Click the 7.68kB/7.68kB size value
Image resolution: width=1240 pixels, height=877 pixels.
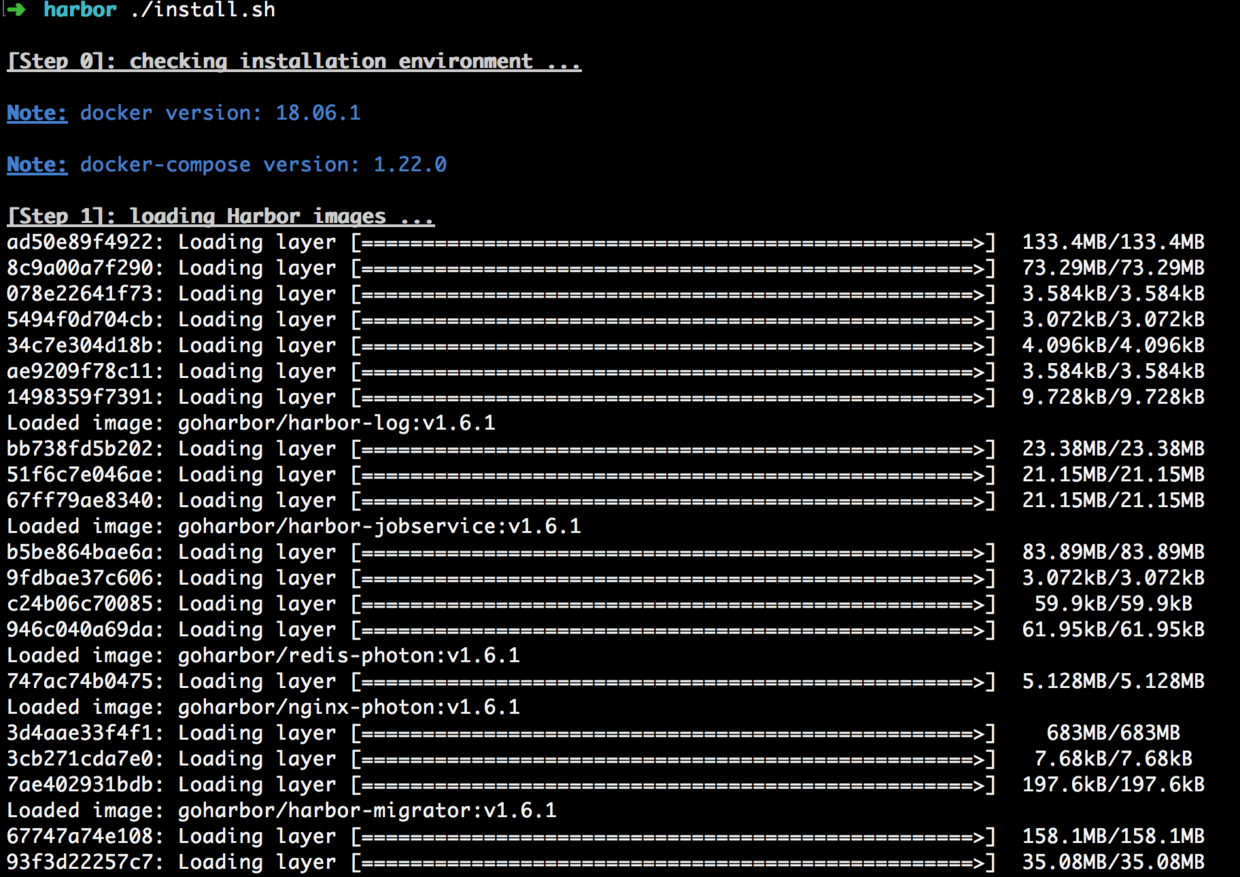coord(1113,759)
